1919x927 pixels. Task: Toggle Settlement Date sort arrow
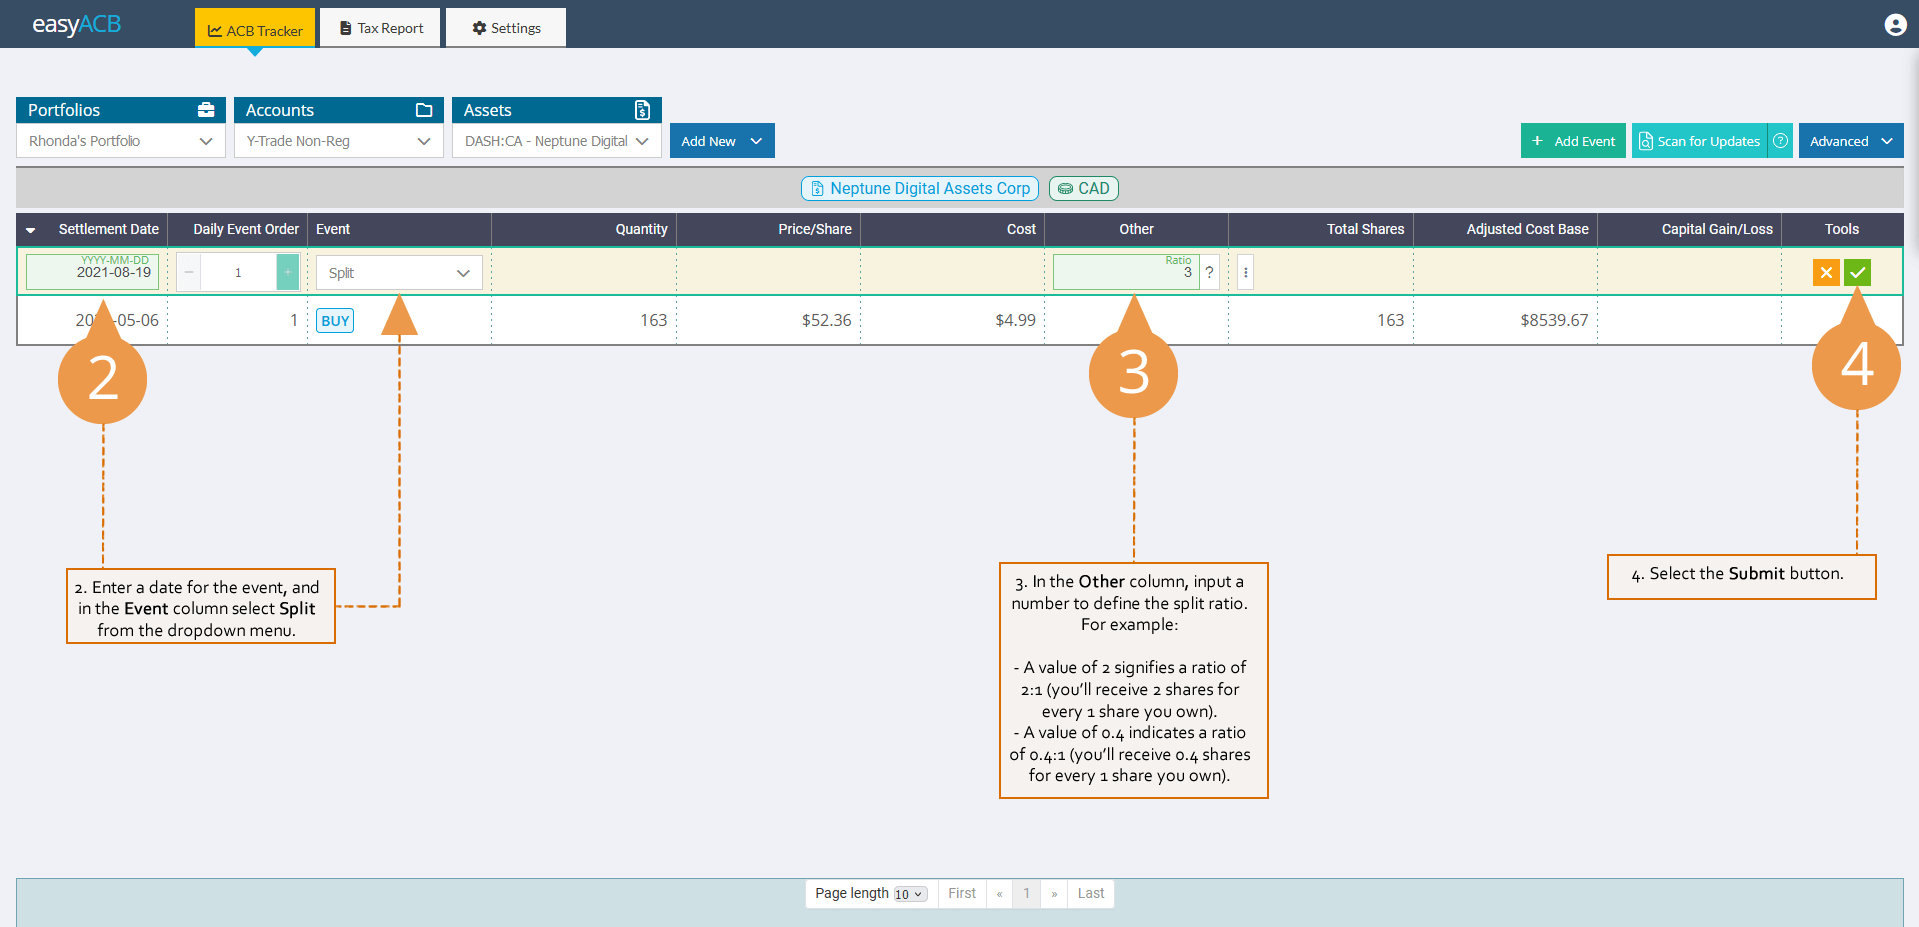(x=31, y=230)
